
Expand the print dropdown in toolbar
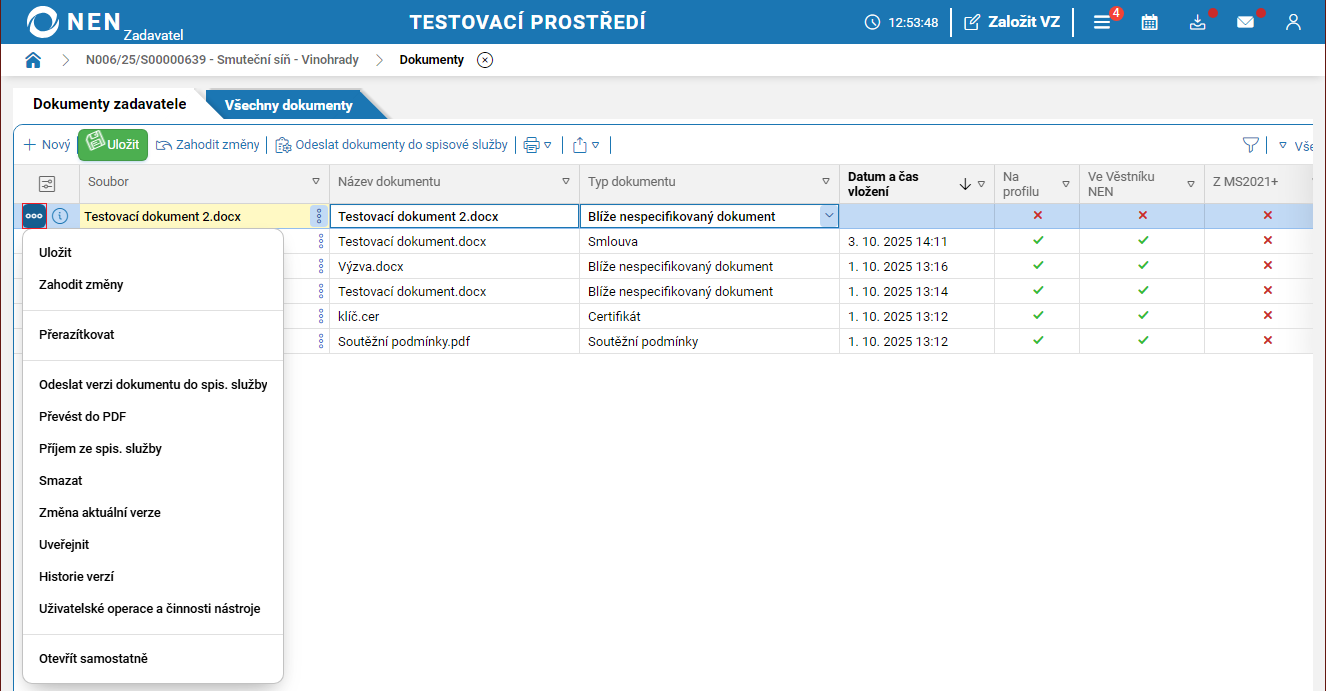(x=538, y=145)
